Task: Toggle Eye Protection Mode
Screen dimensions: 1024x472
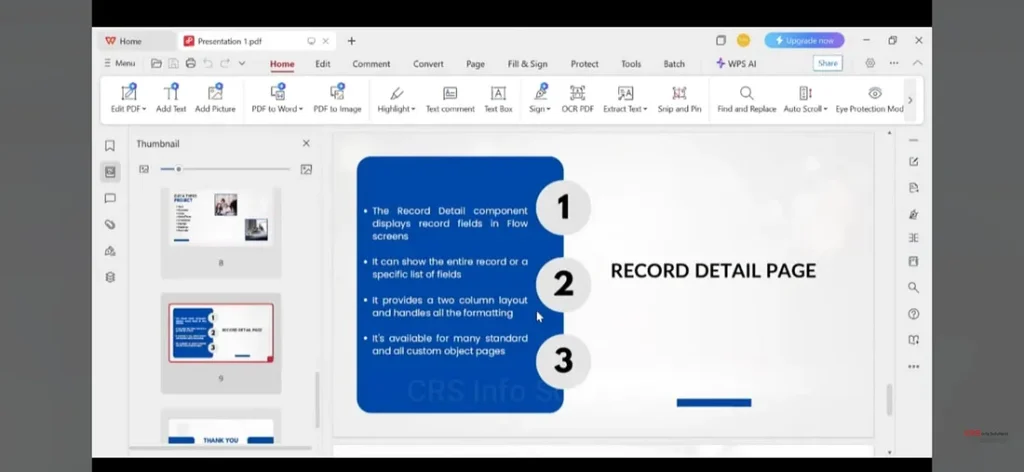Action: pos(870,98)
